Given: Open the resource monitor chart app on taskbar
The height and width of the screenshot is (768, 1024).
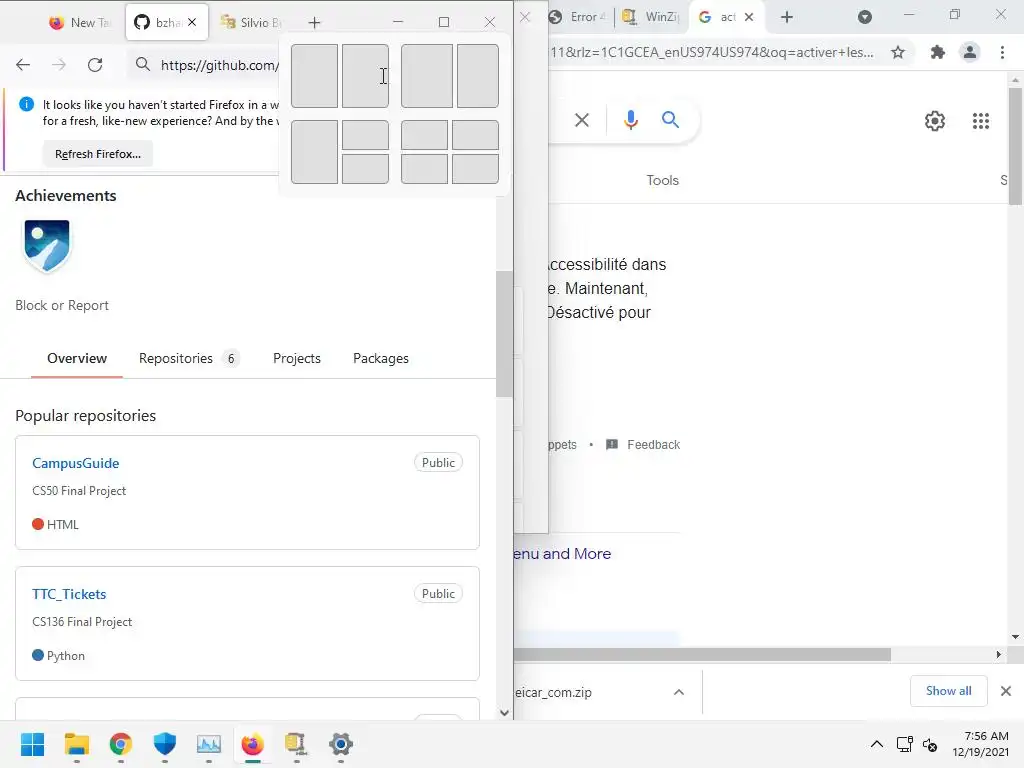Looking at the screenshot, I should tap(209, 744).
